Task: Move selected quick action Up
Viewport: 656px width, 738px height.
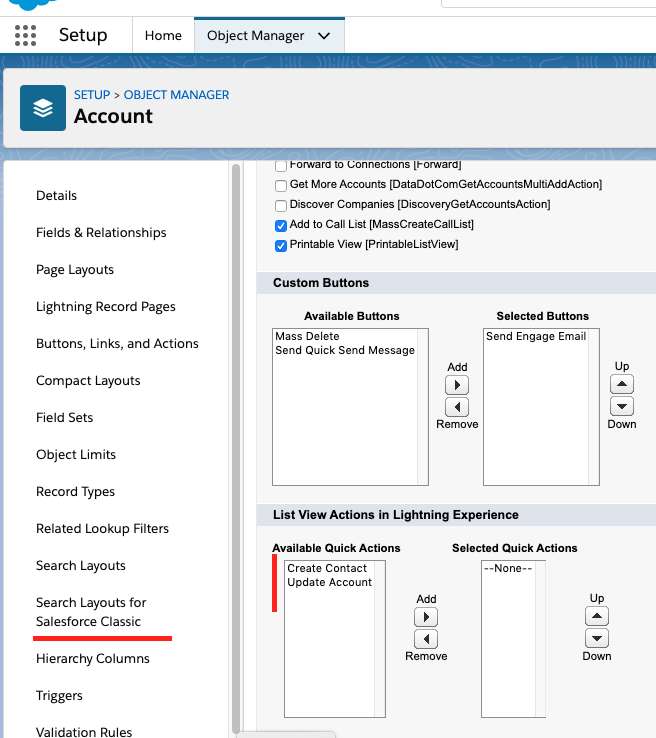Action: [x=597, y=616]
